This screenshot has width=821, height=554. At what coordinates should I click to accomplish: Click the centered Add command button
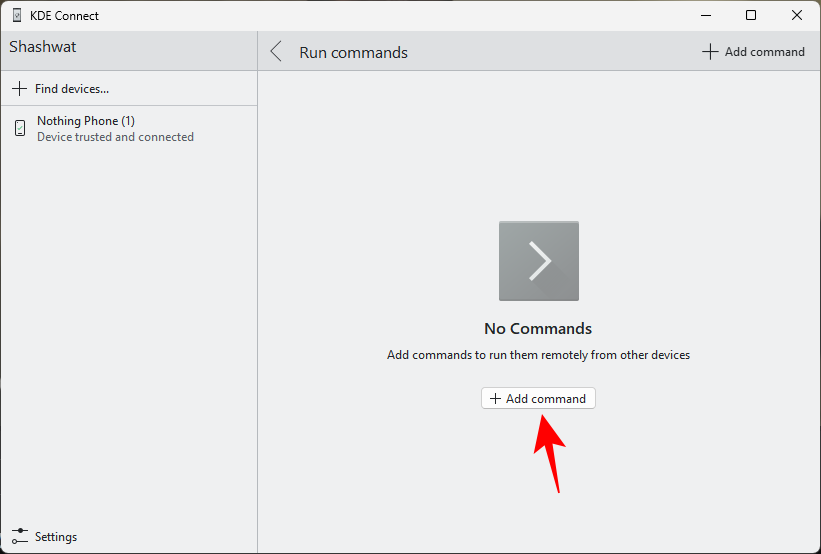(x=538, y=398)
